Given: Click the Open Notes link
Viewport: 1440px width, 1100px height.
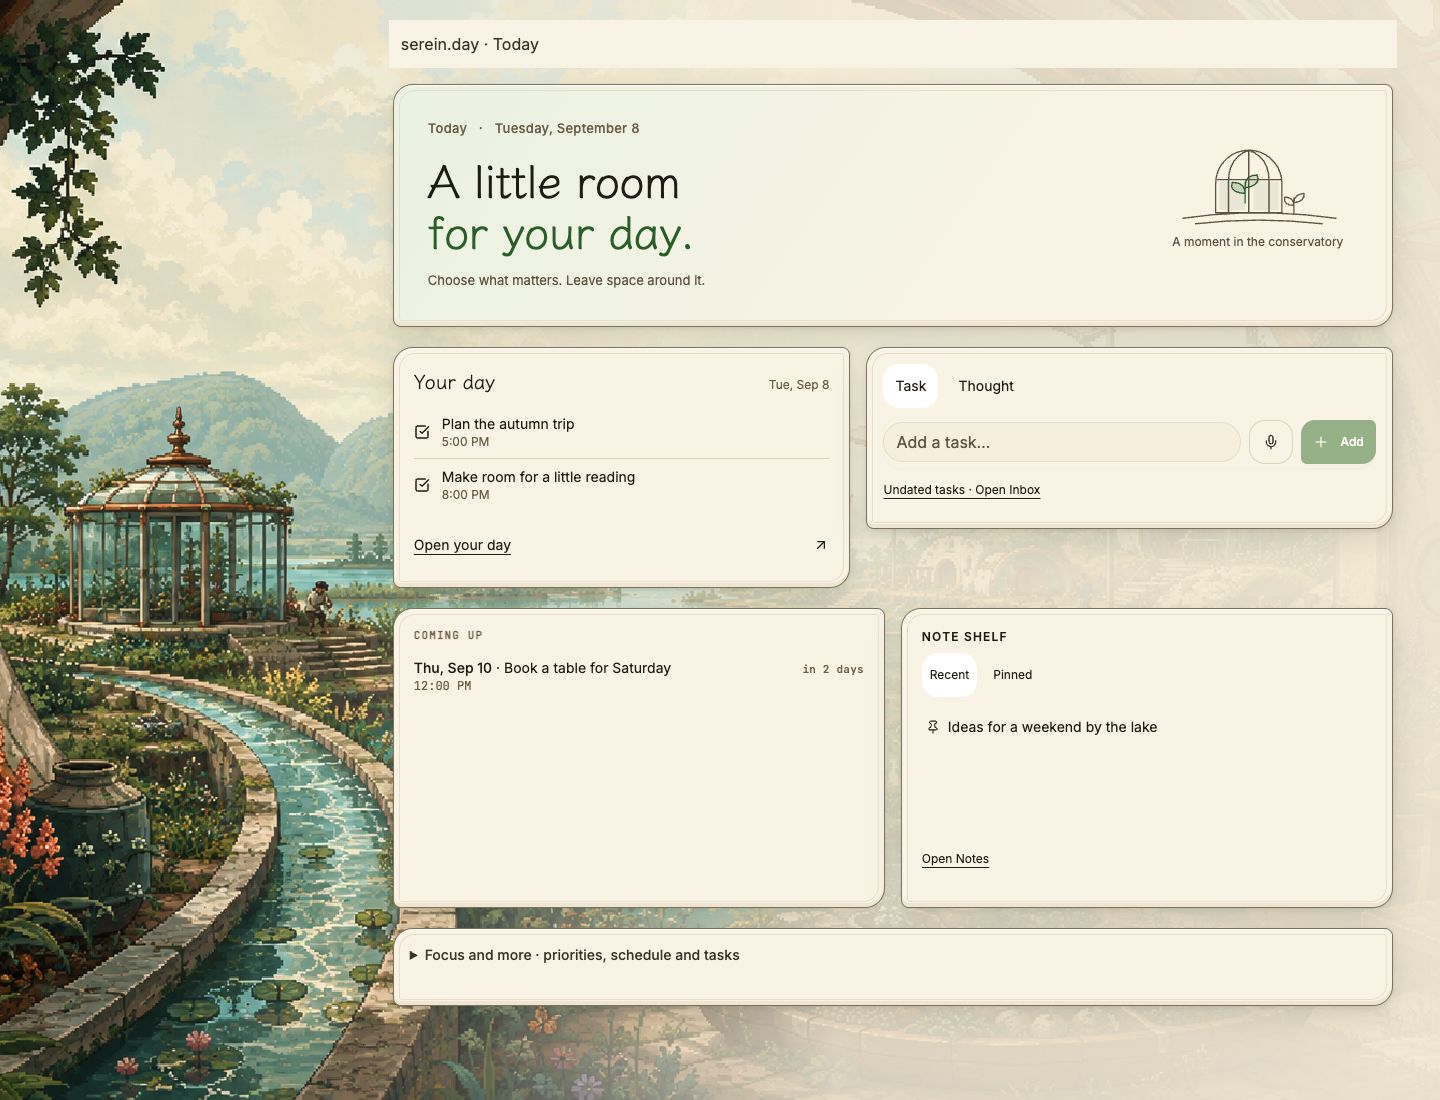Looking at the screenshot, I should 955,859.
